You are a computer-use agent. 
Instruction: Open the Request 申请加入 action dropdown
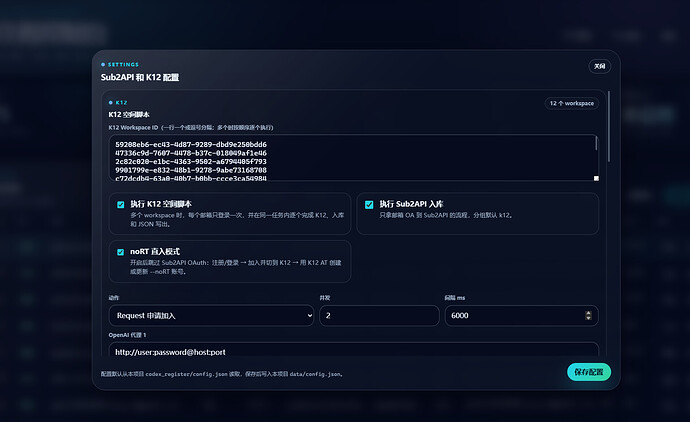pyautogui.click(x=211, y=316)
